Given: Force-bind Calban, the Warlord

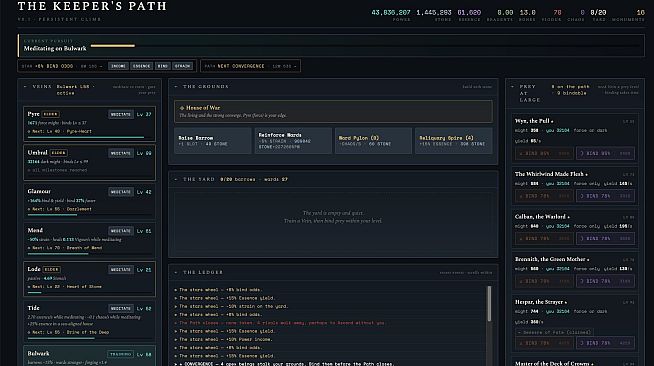Looking at the screenshot, I should [x=544, y=238].
